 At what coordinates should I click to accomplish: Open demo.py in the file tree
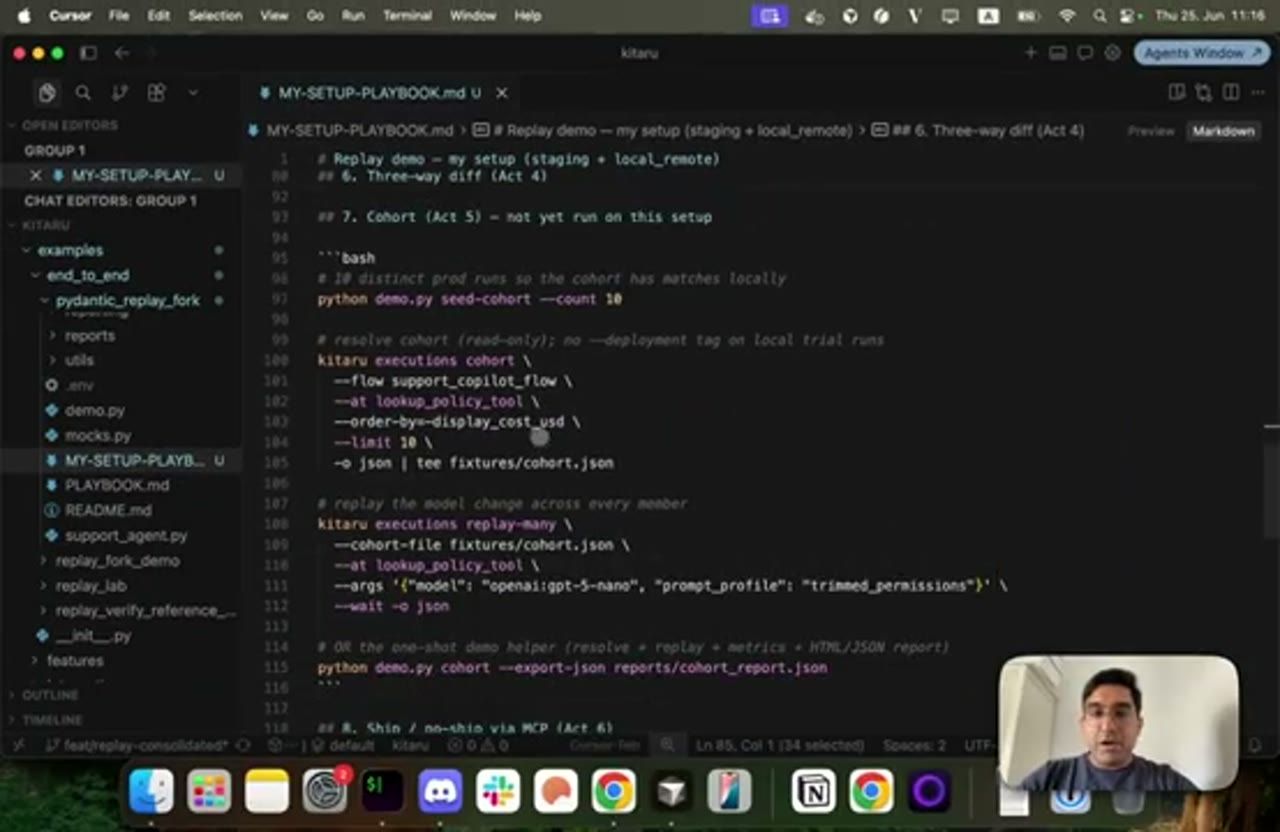pos(94,410)
